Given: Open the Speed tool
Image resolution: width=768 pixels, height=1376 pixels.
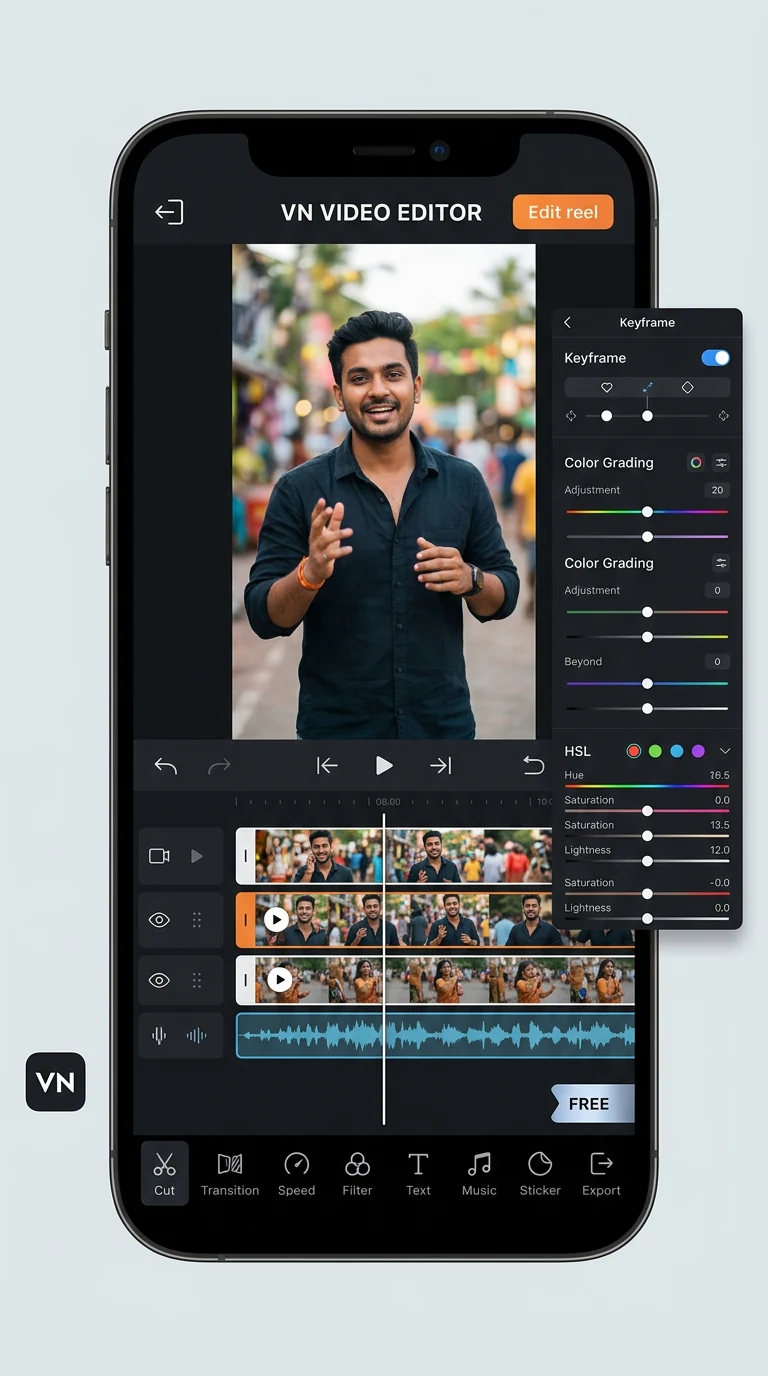Looking at the screenshot, I should (x=297, y=1173).
